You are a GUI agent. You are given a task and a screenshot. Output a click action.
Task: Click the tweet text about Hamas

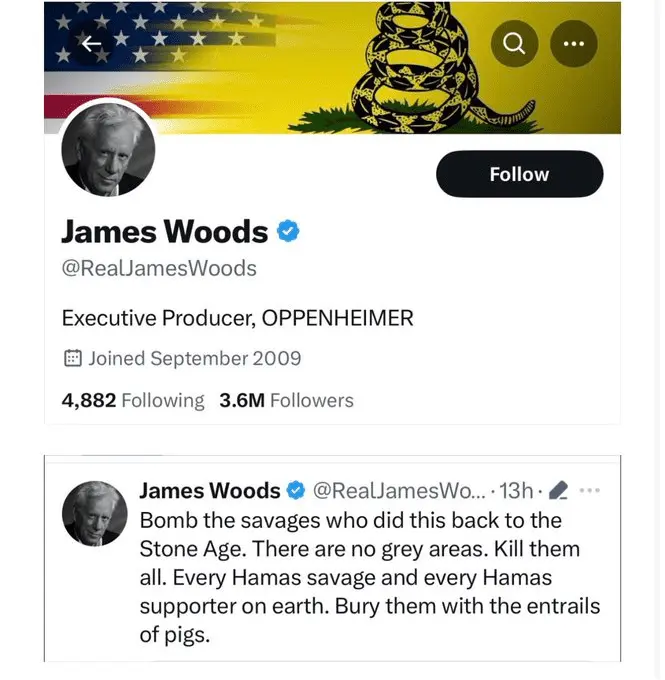click(x=370, y=577)
